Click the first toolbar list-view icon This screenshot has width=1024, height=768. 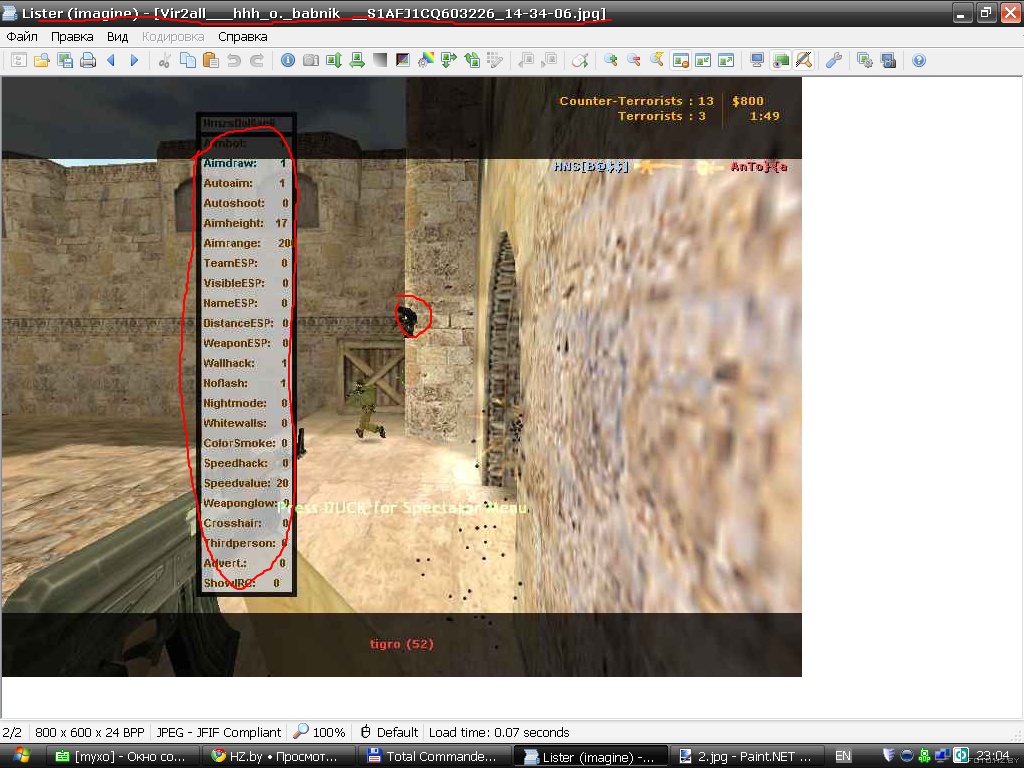(x=19, y=61)
